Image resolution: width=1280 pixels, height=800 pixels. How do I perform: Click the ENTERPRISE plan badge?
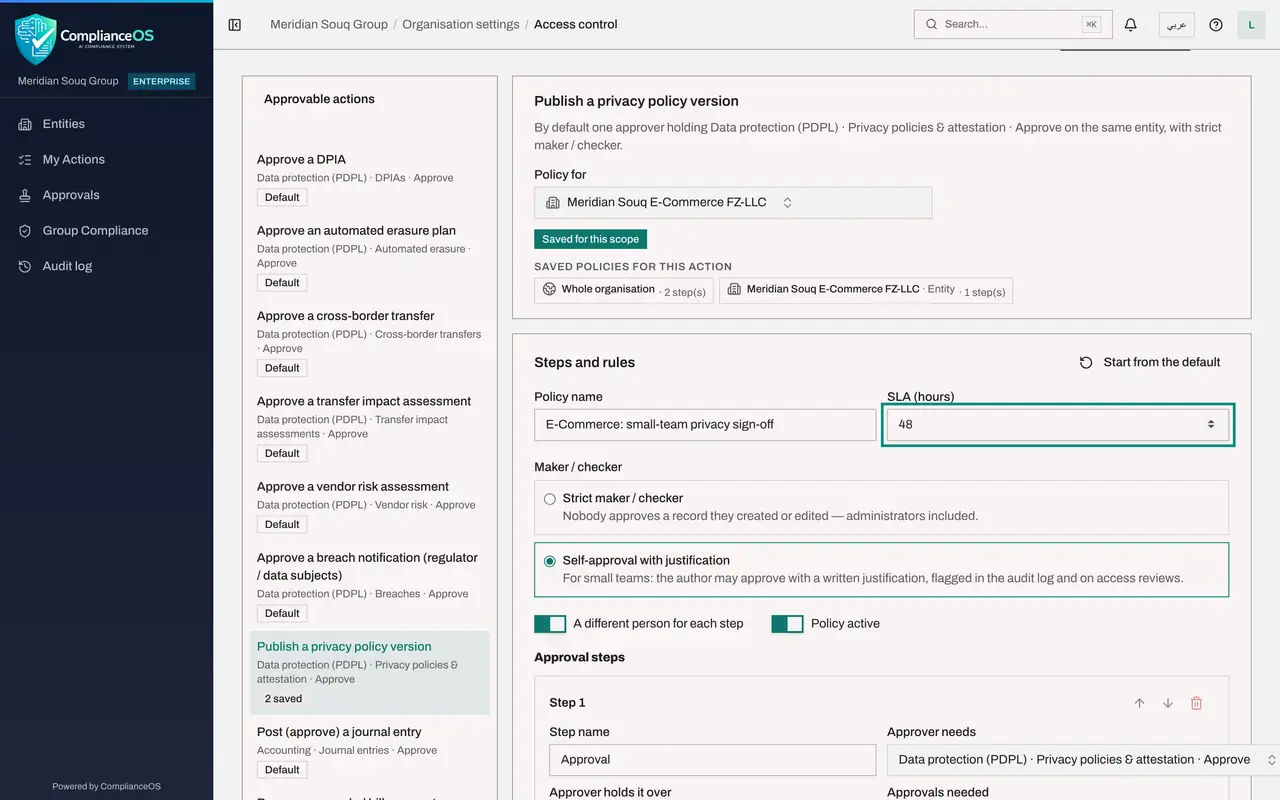(x=162, y=81)
